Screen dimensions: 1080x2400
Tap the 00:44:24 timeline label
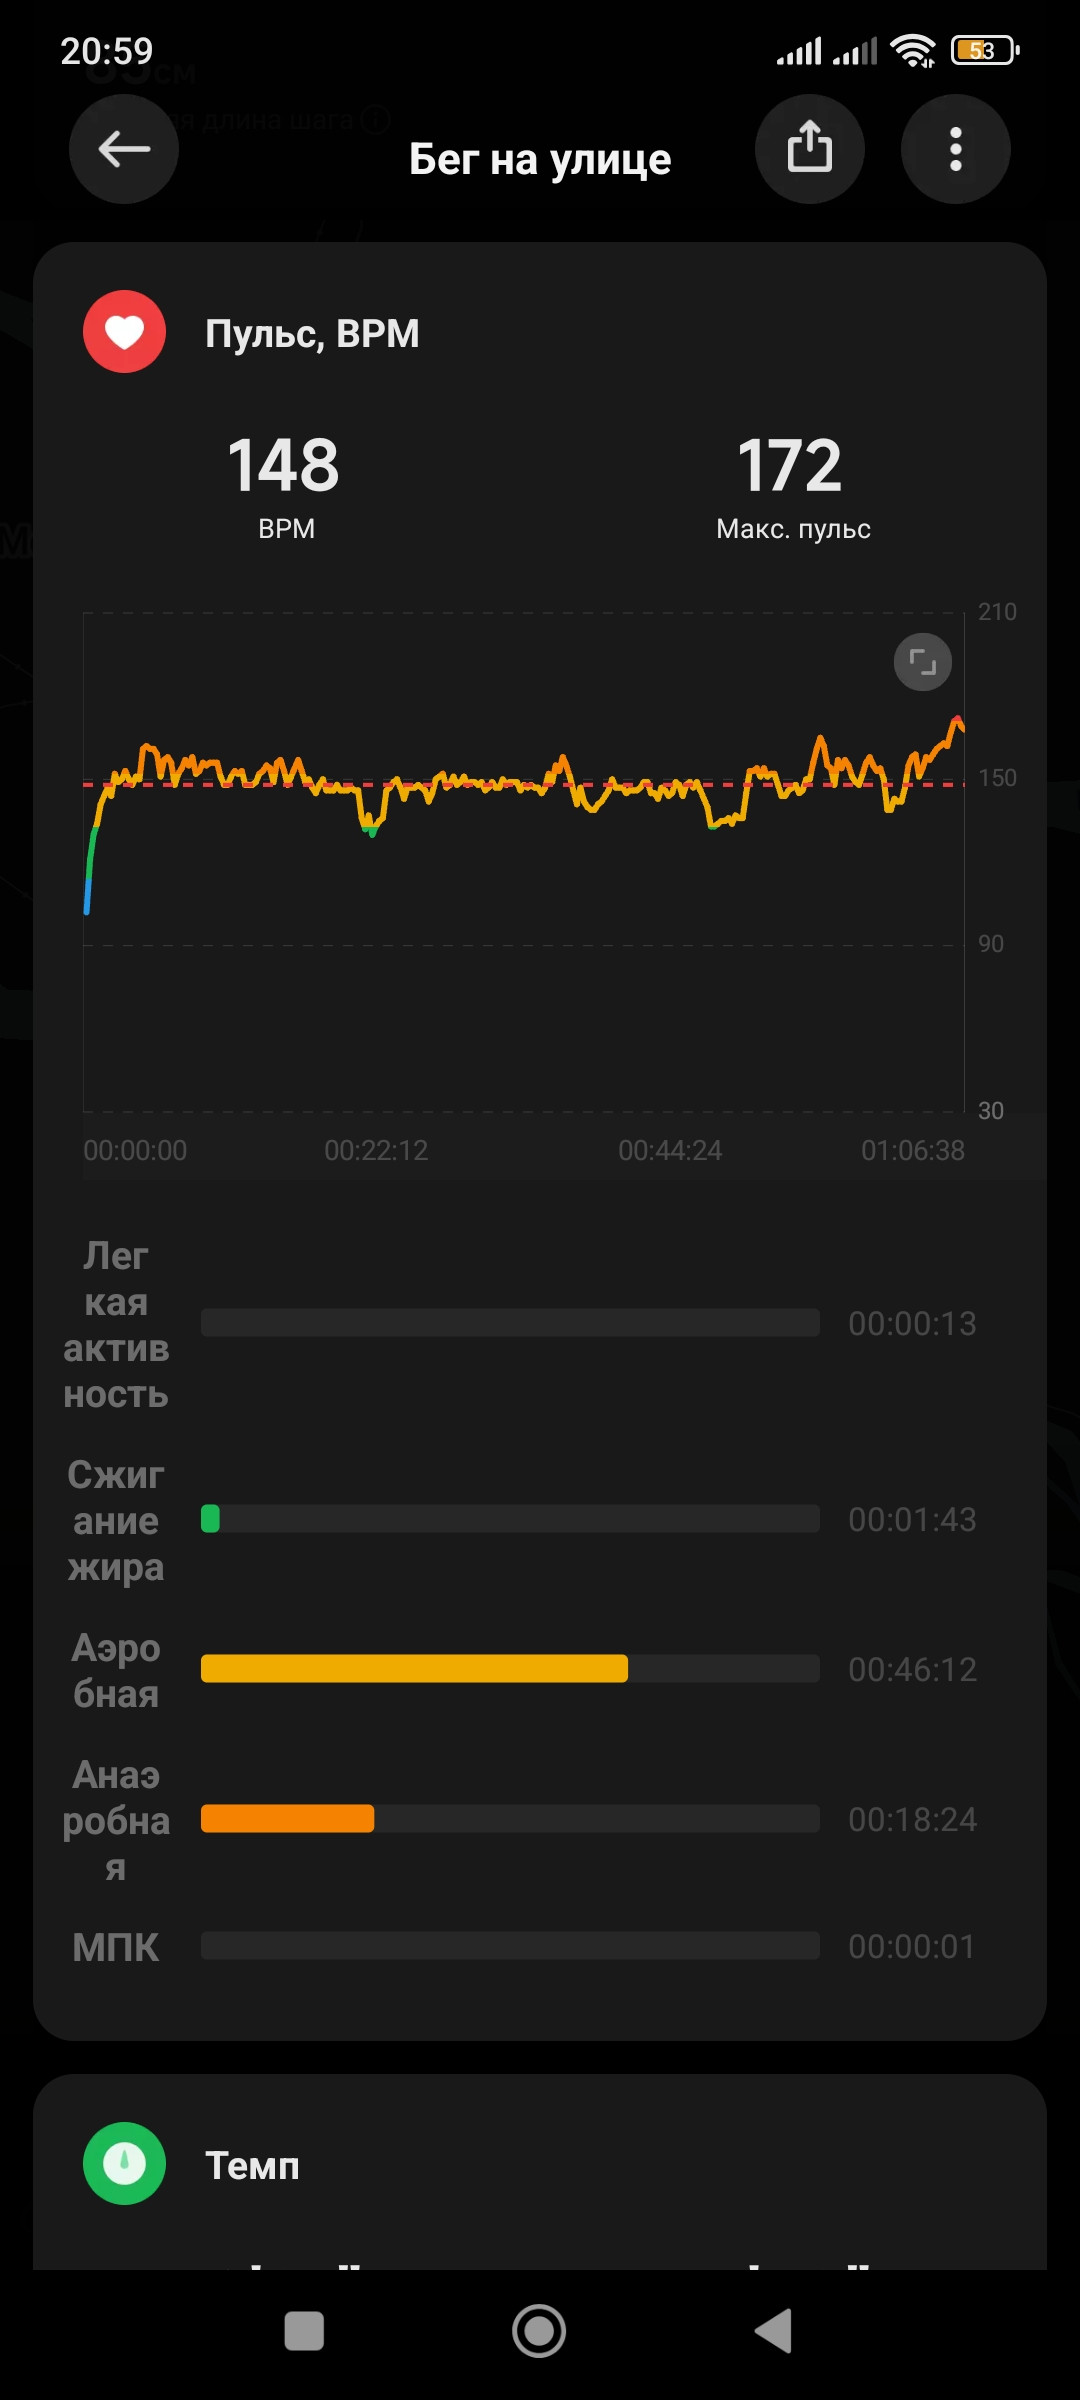tap(670, 1150)
